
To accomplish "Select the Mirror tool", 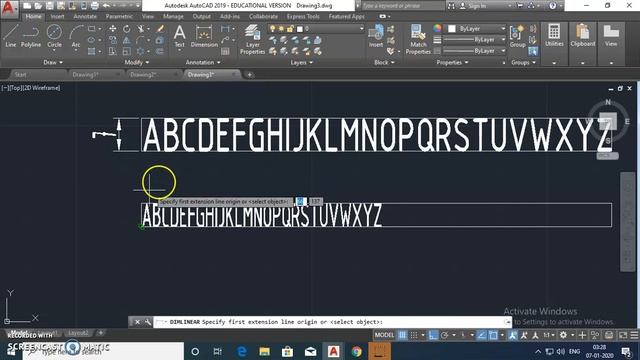I will pyautogui.click(x=127, y=40).
